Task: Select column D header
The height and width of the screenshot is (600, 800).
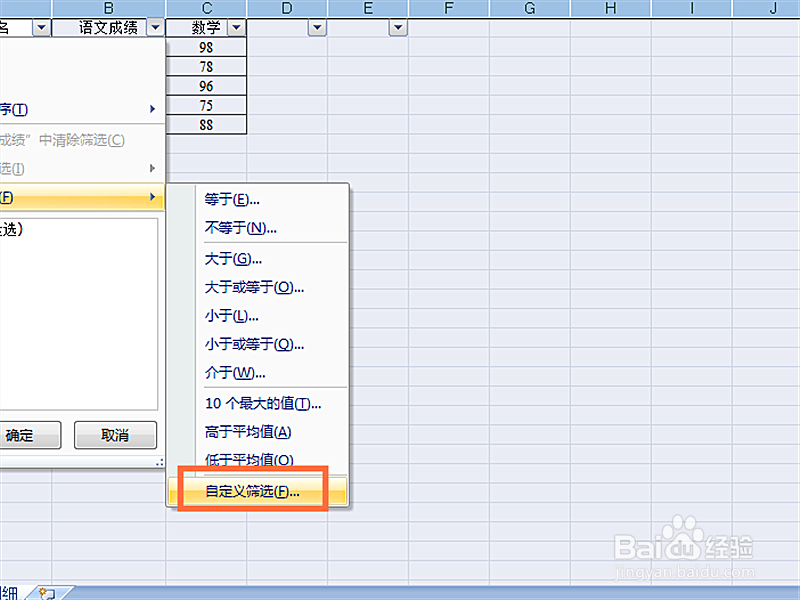Action: (x=287, y=8)
